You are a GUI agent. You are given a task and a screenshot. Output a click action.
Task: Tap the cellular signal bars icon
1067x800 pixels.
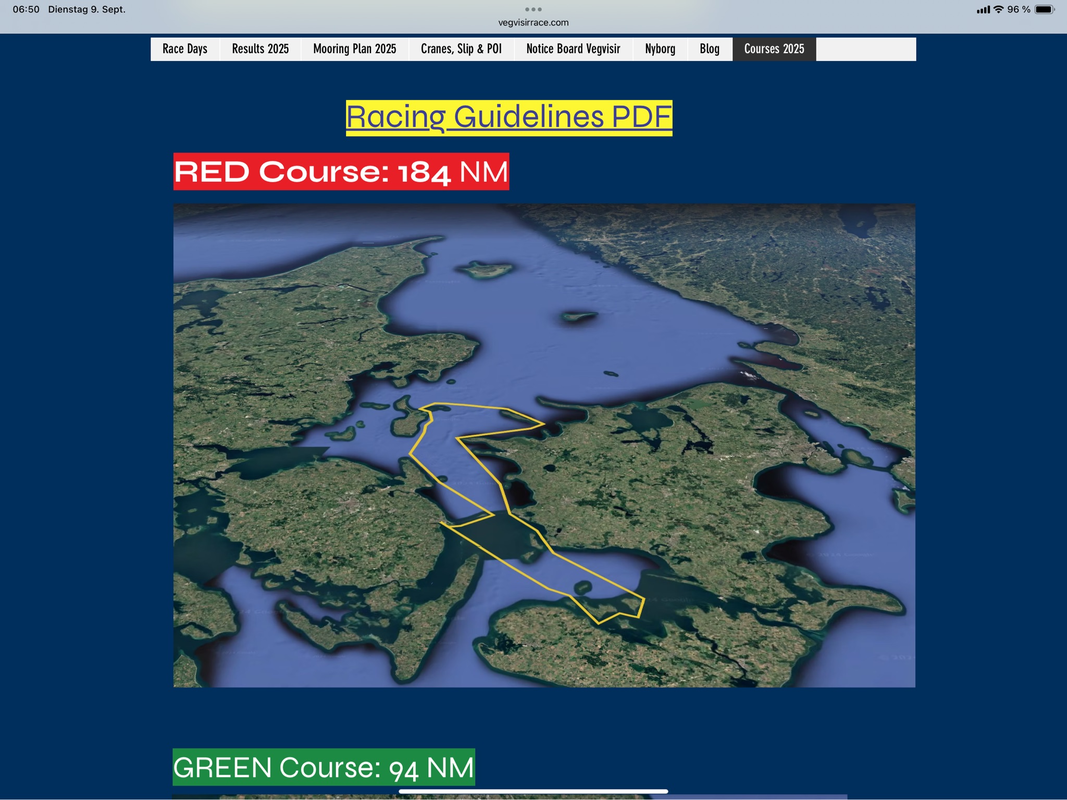click(983, 9)
